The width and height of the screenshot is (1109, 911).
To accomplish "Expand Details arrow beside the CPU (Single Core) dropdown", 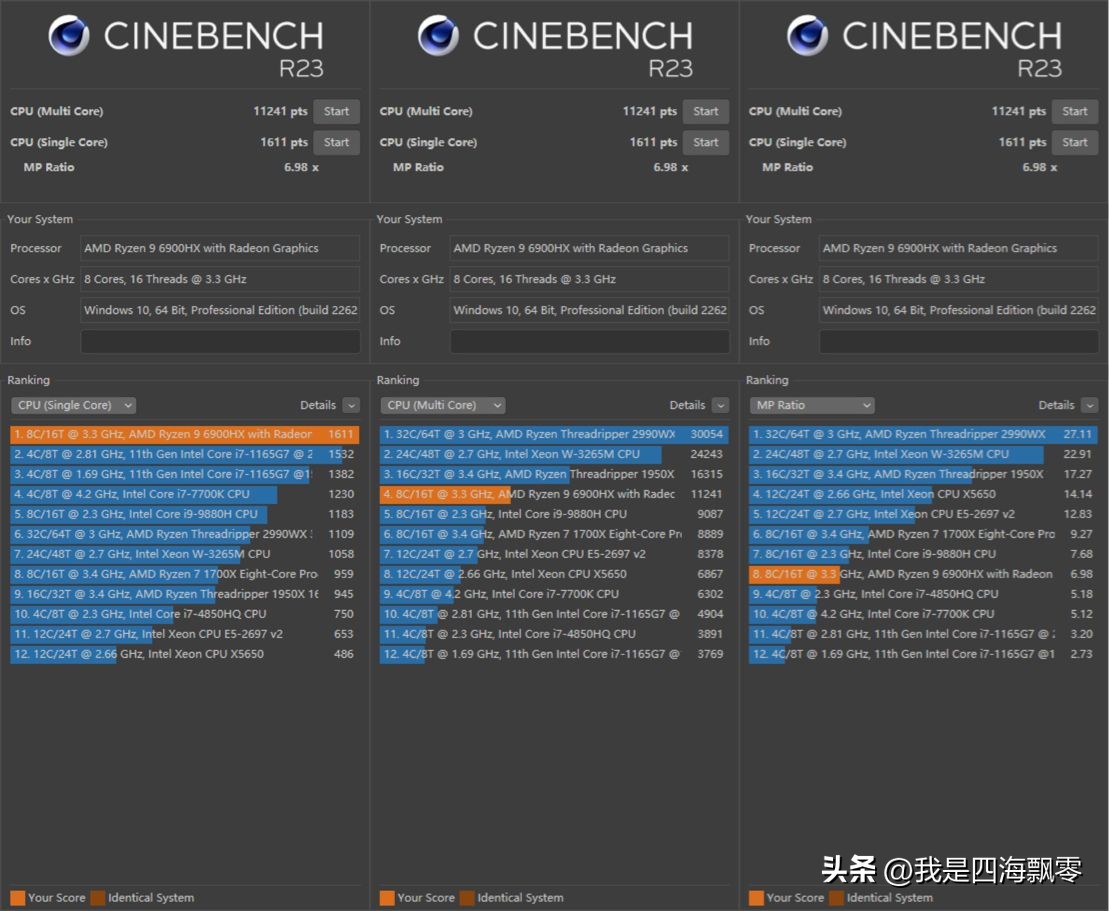I will (x=350, y=405).
